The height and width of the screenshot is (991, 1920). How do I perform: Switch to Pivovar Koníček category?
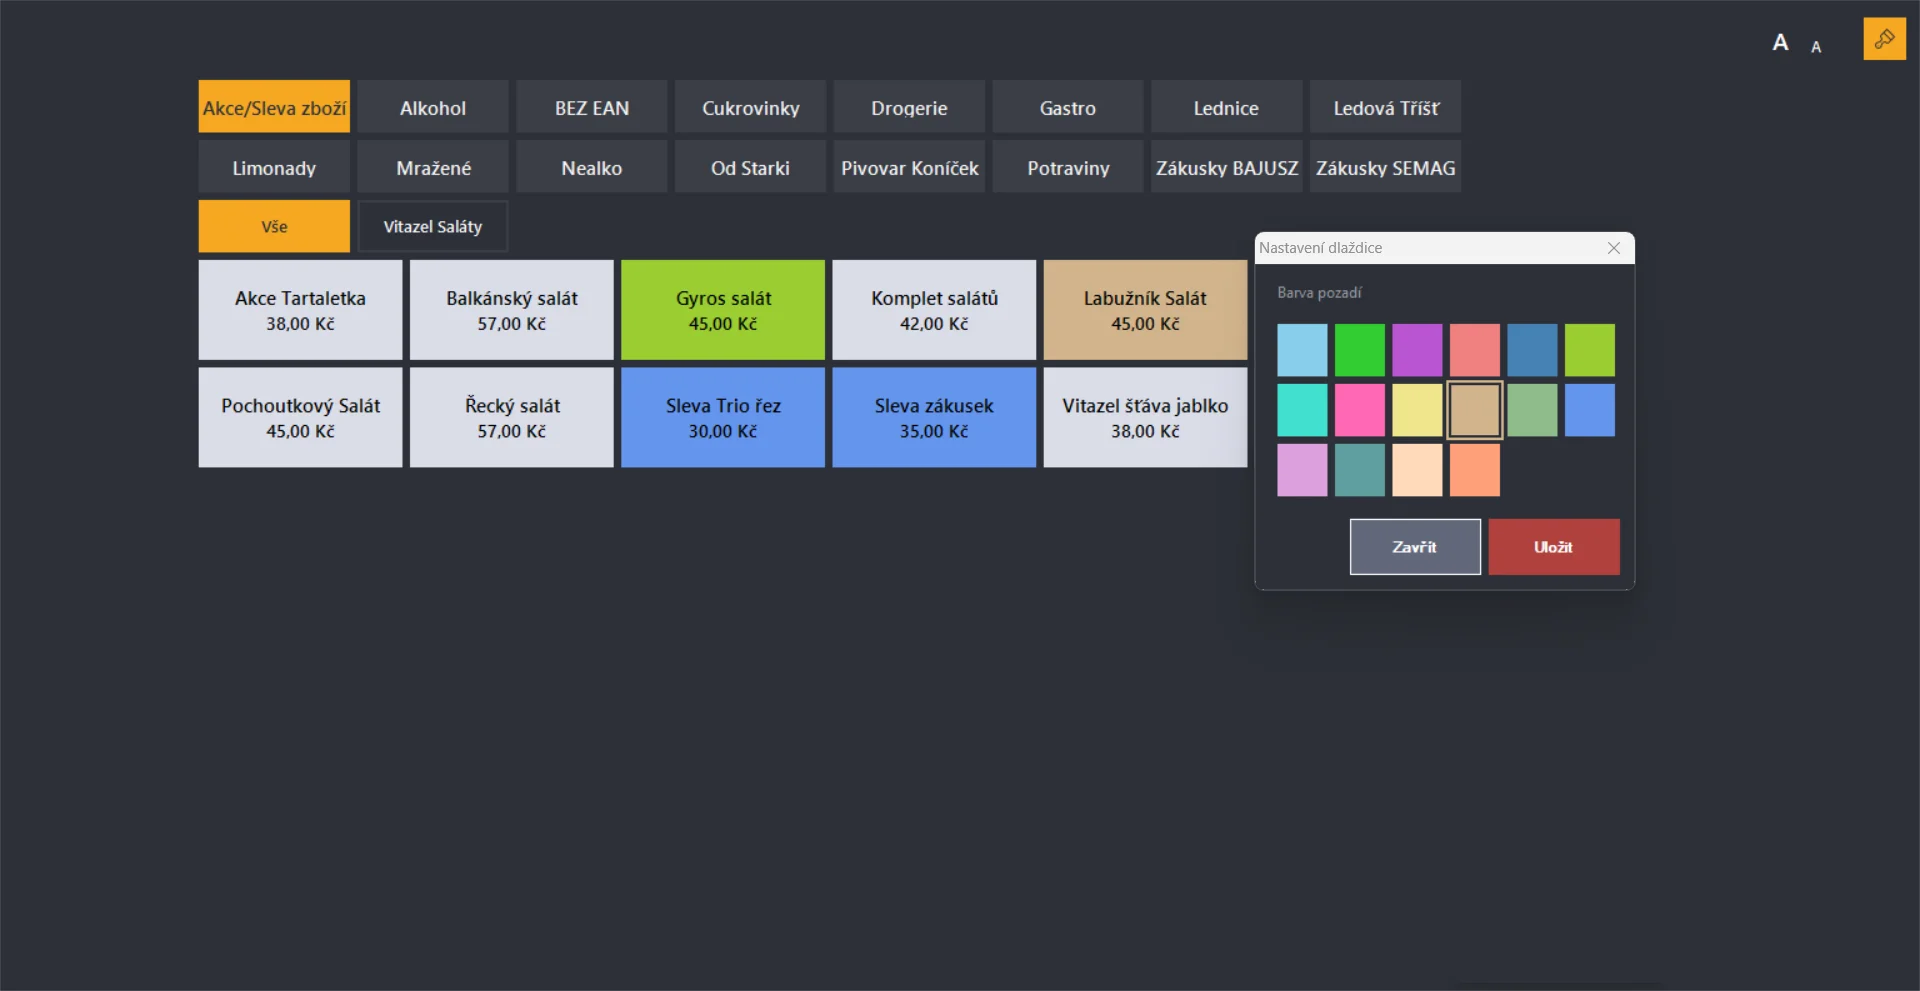pyautogui.click(x=909, y=167)
